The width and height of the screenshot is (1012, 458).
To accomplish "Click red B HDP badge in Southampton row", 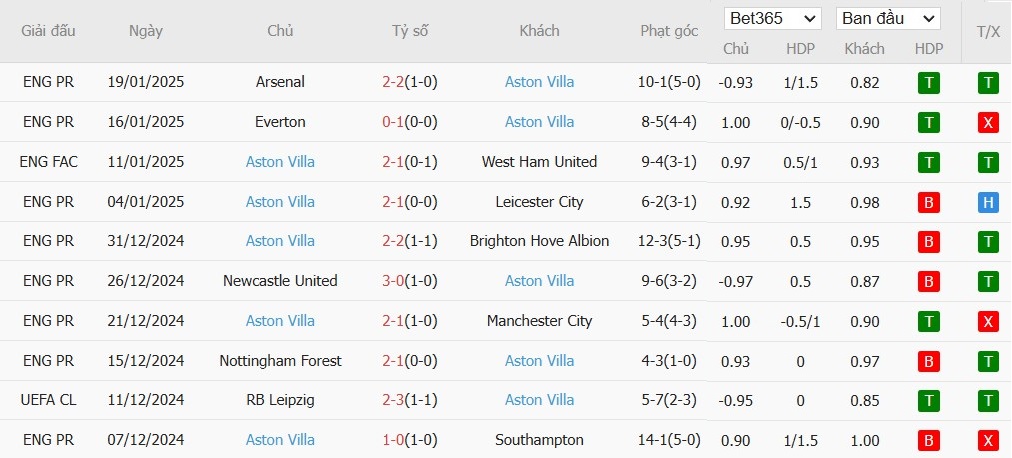I will tap(929, 441).
